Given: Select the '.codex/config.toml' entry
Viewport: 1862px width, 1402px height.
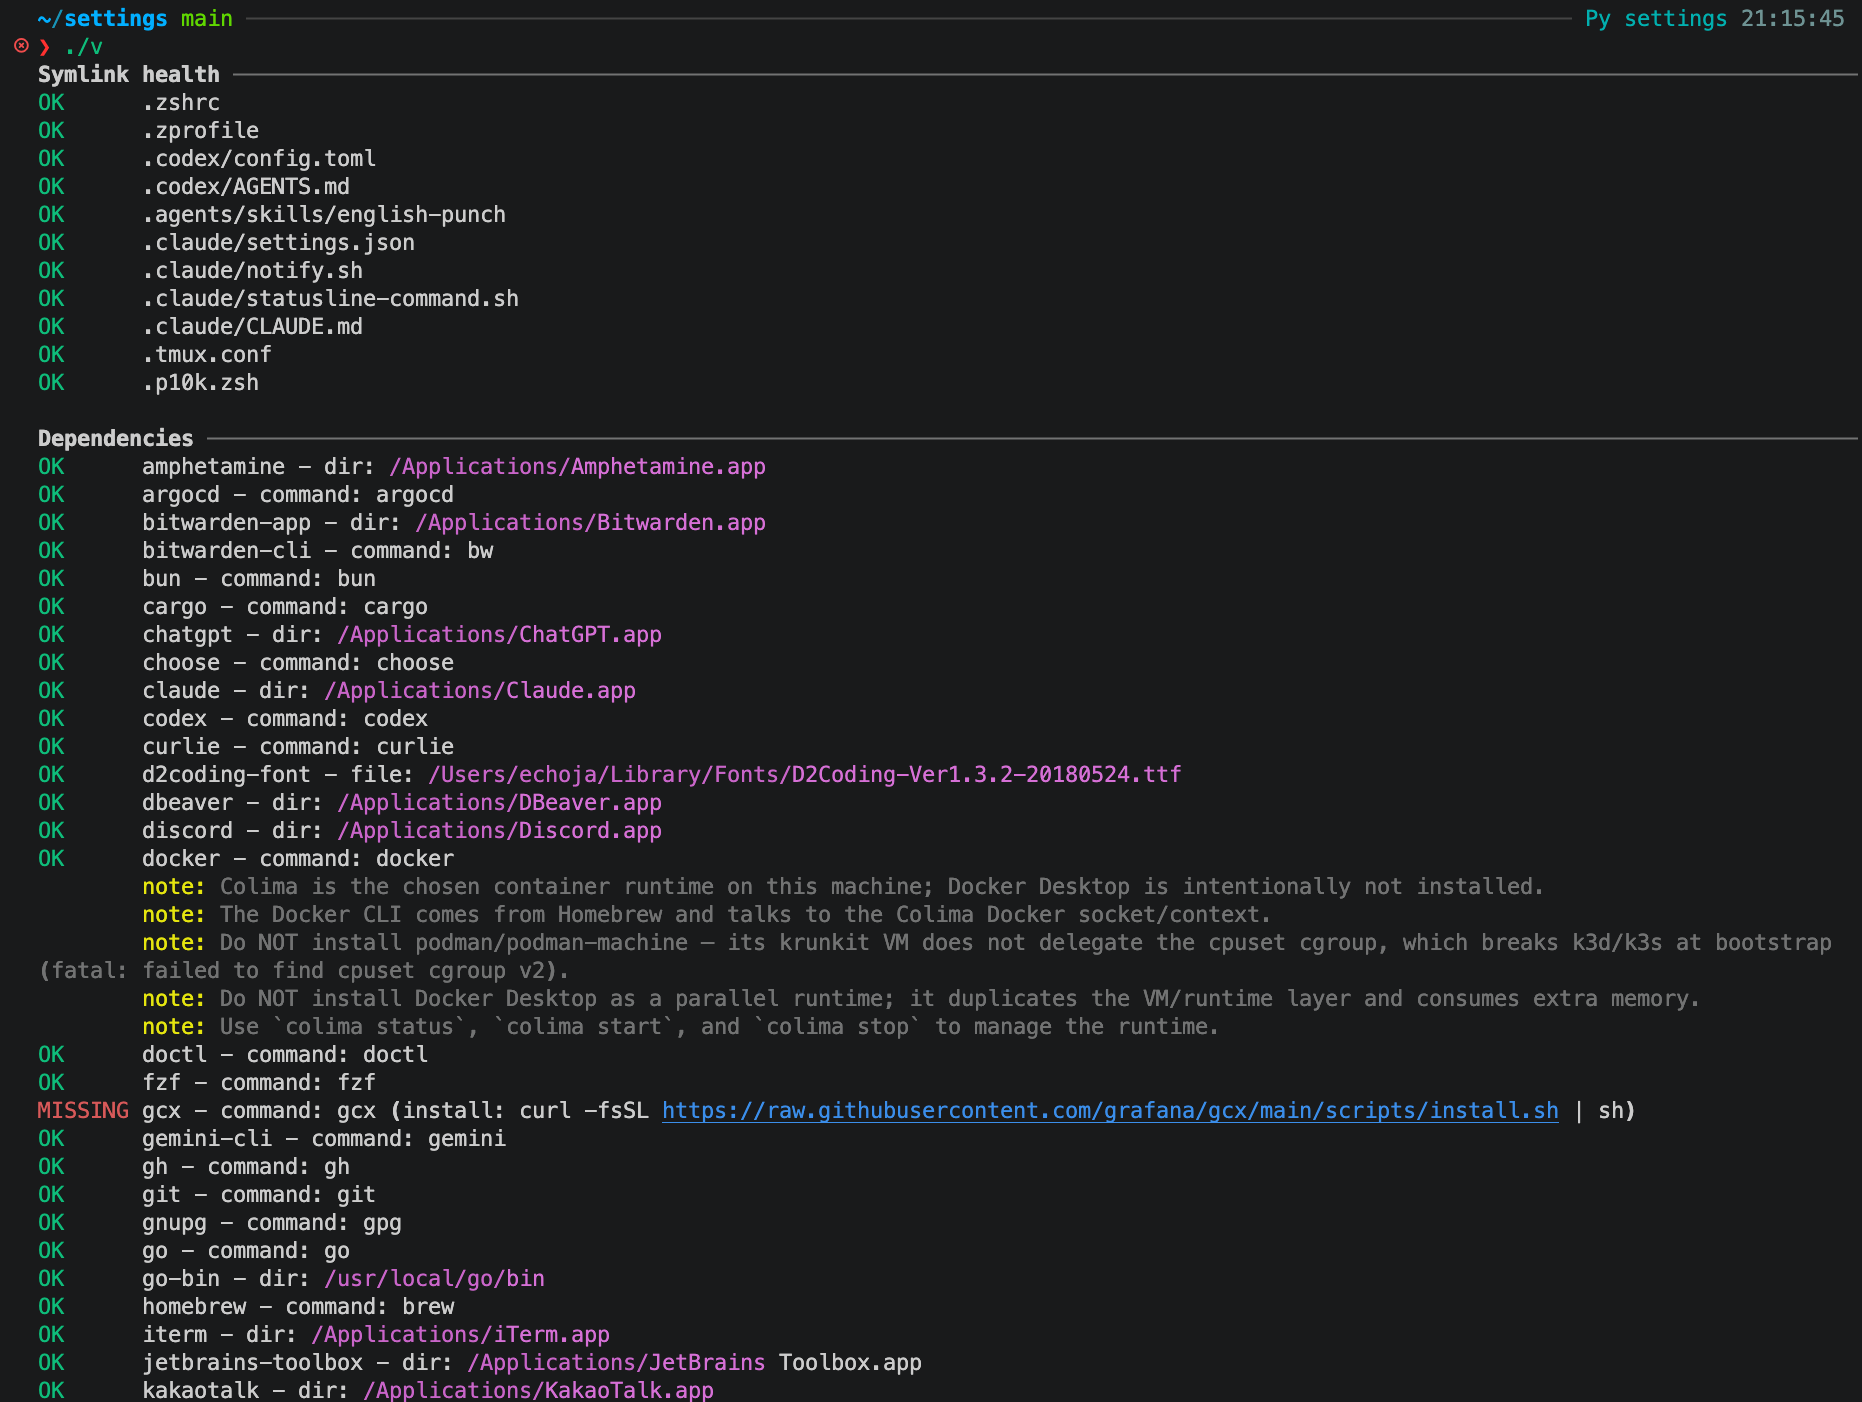Looking at the screenshot, I should (x=259, y=159).
